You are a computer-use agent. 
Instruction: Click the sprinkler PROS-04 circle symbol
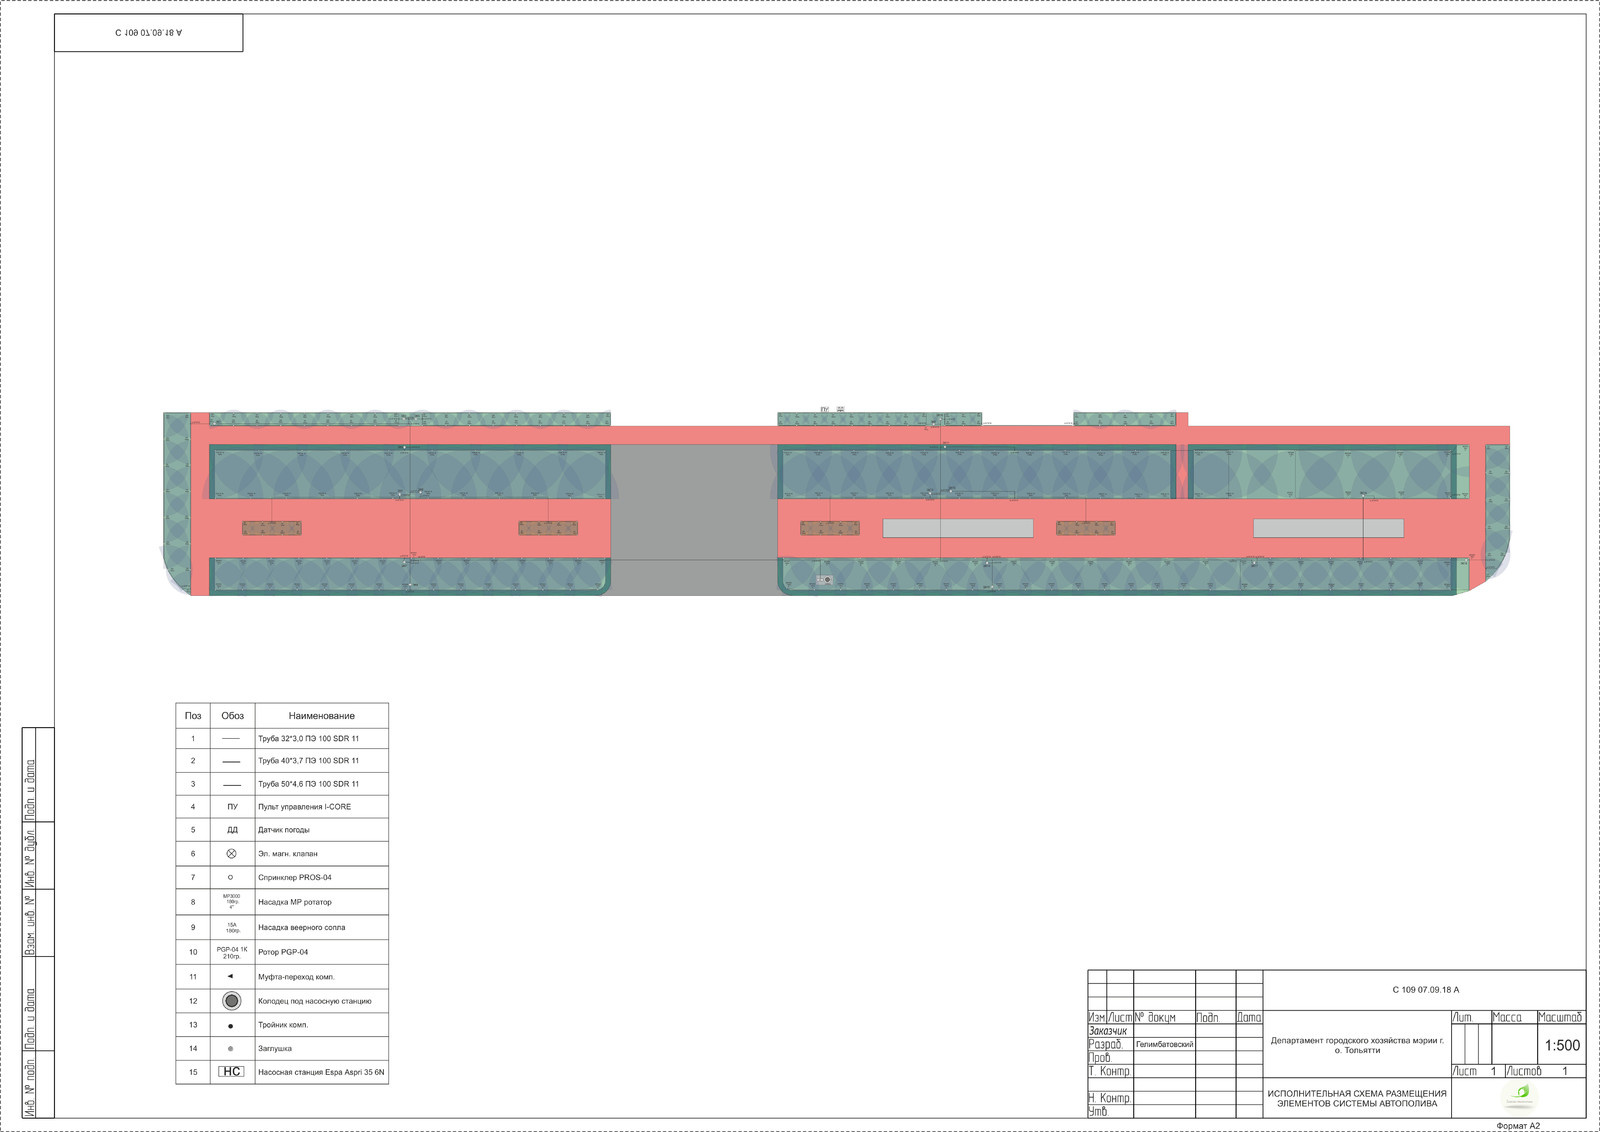click(x=231, y=878)
